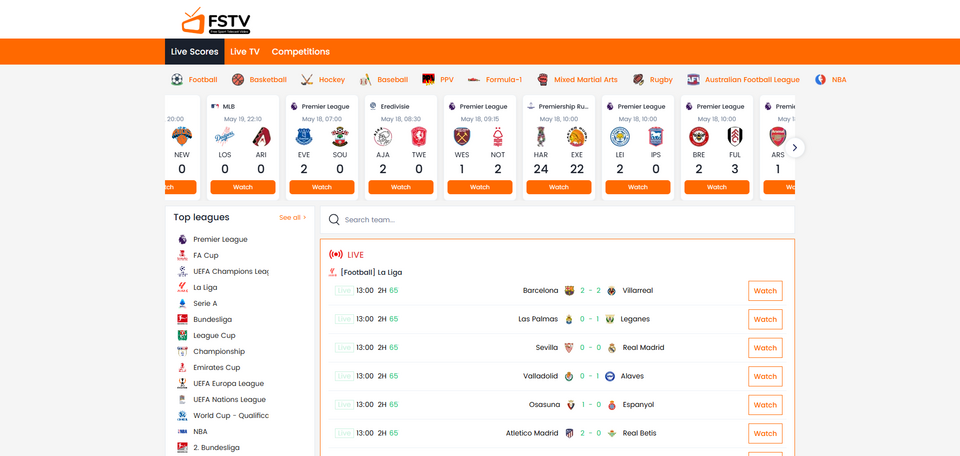The image size is (960, 456).
Task: Click the Atletico Madrid crest in live list
Action: (x=569, y=433)
